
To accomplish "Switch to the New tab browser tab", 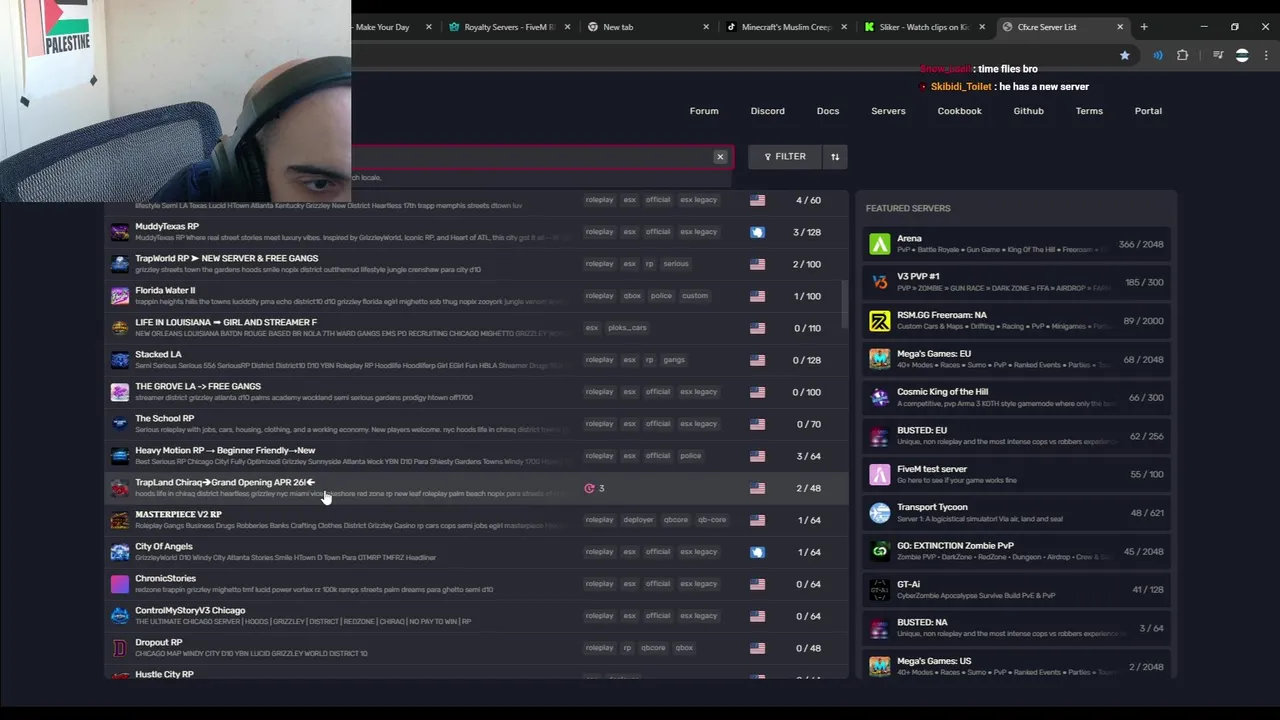I will (645, 27).
